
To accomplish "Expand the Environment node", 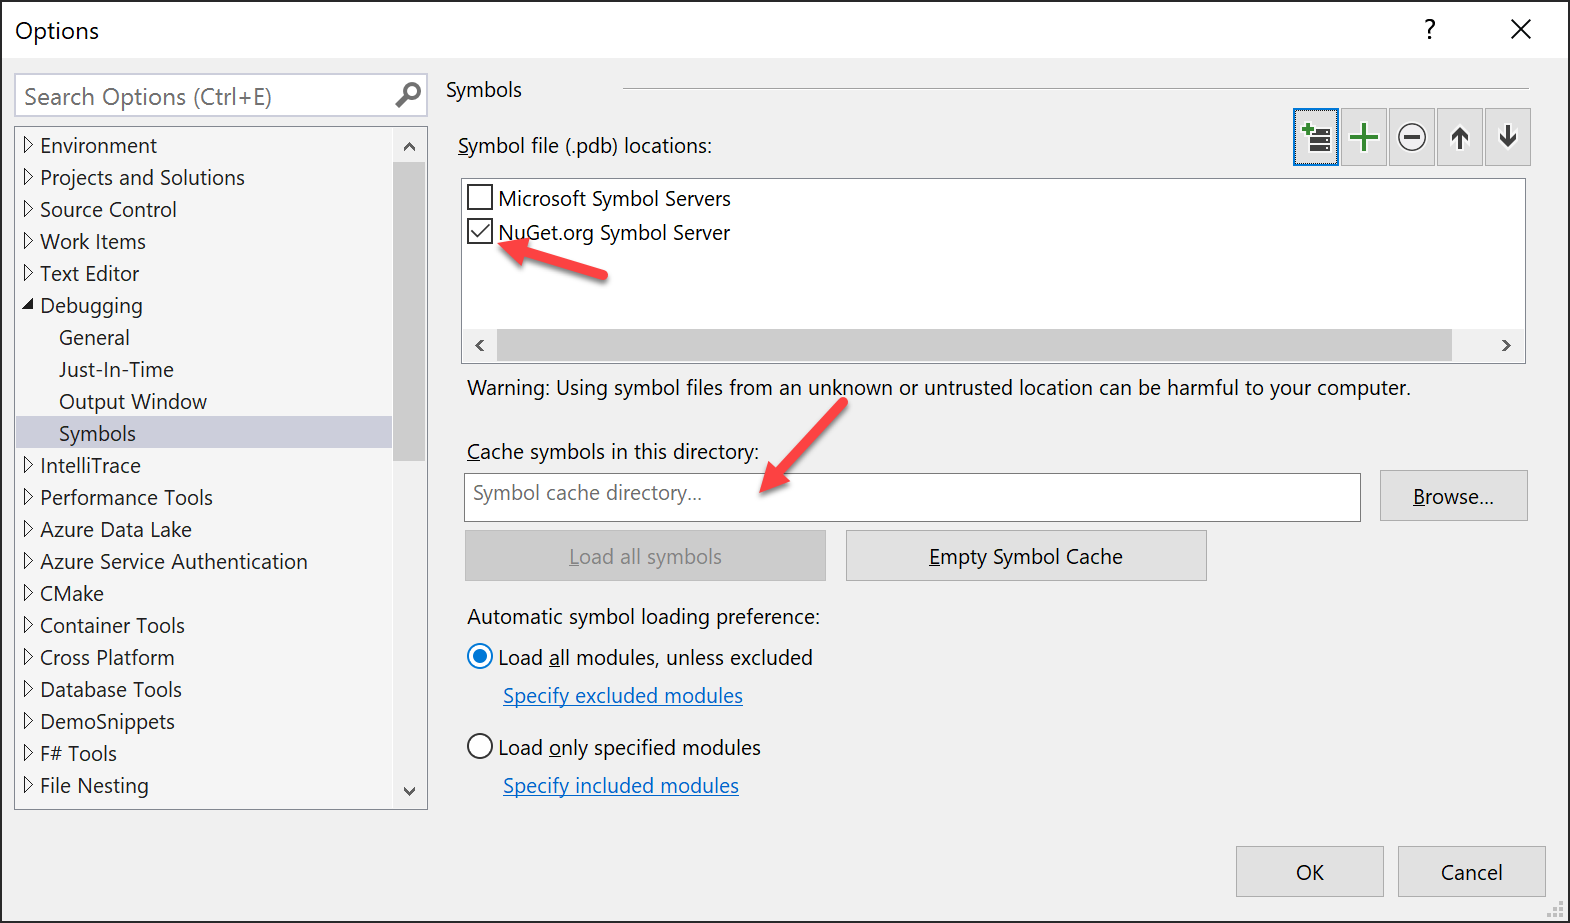I will click(x=28, y=145).
